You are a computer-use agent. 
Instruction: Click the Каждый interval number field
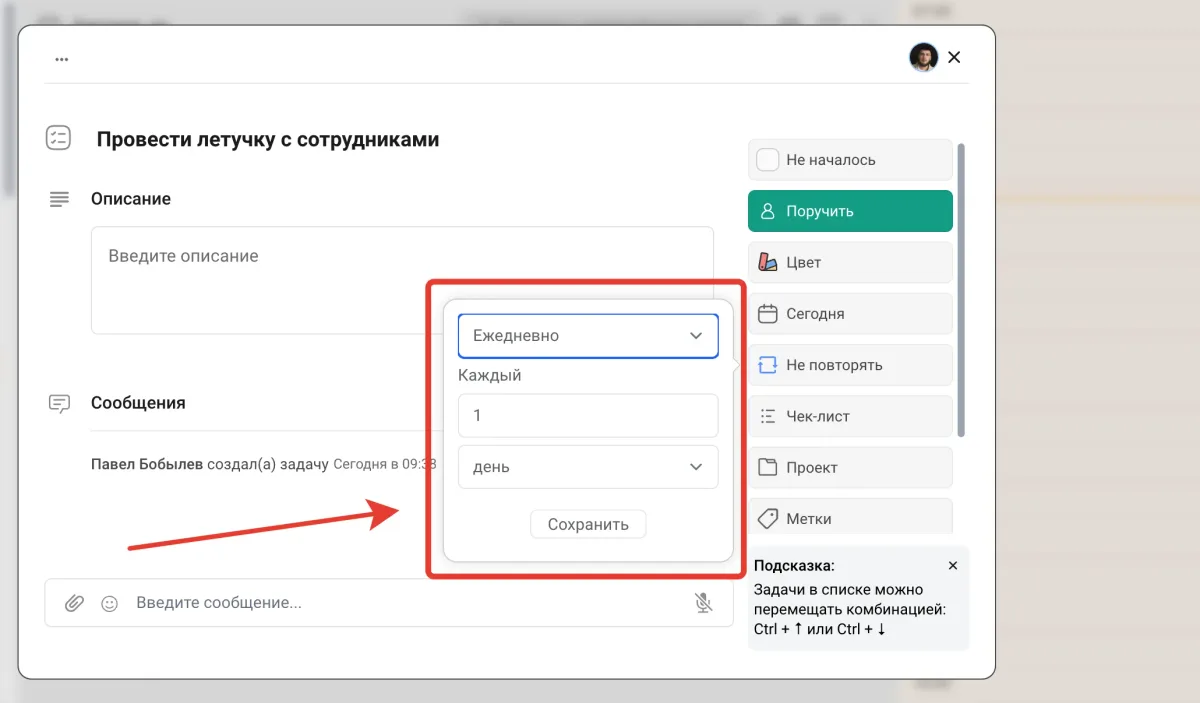click(588, 415)
